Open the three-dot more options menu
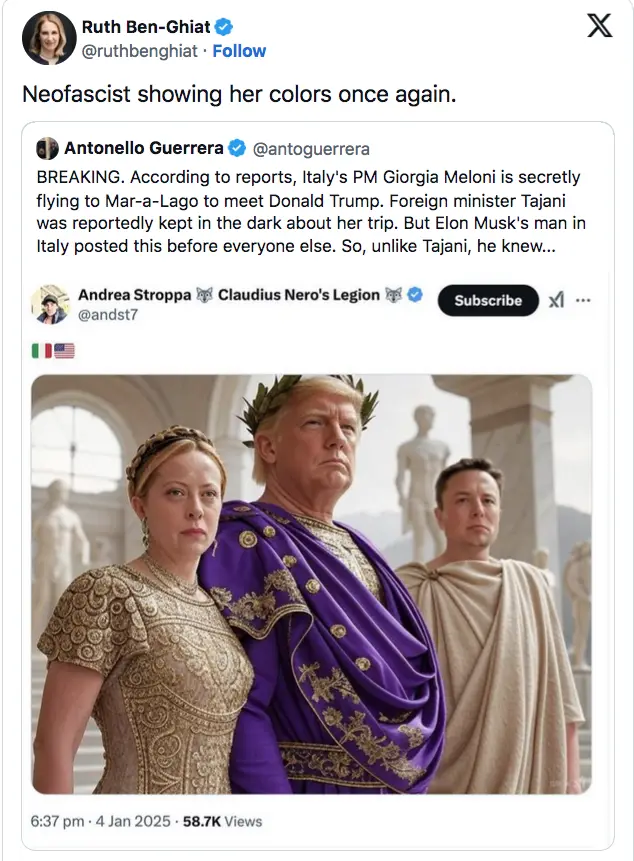This screenshot has height=861, width=634. tap(583, 300)
